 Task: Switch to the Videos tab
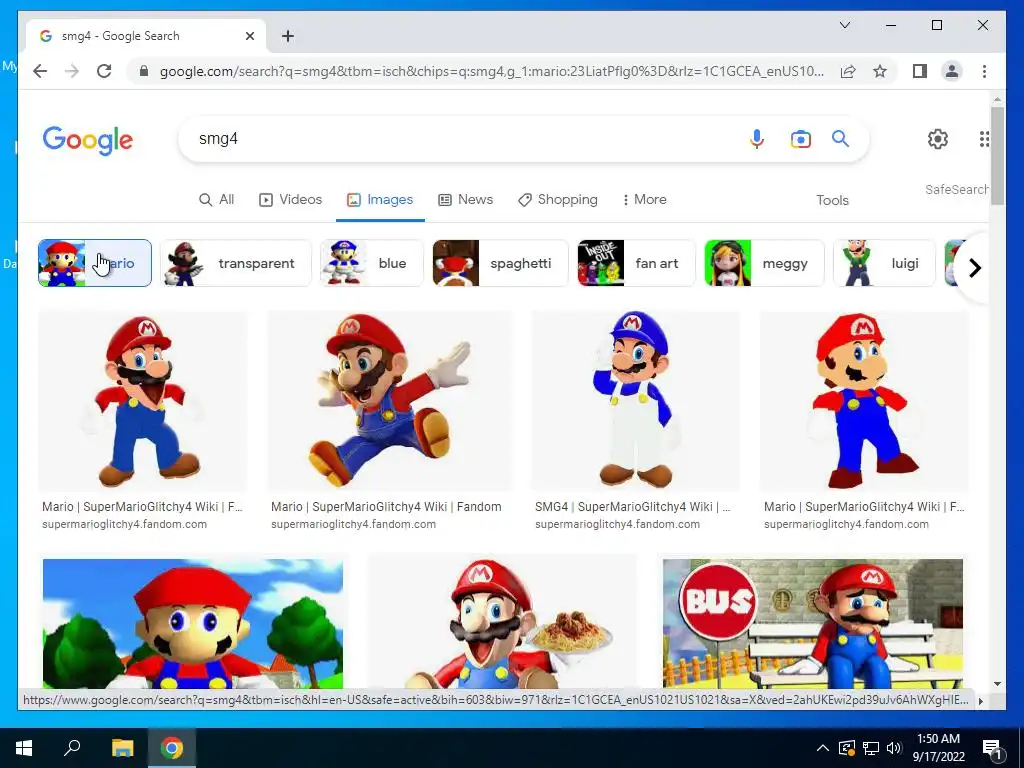click(291, 200)
